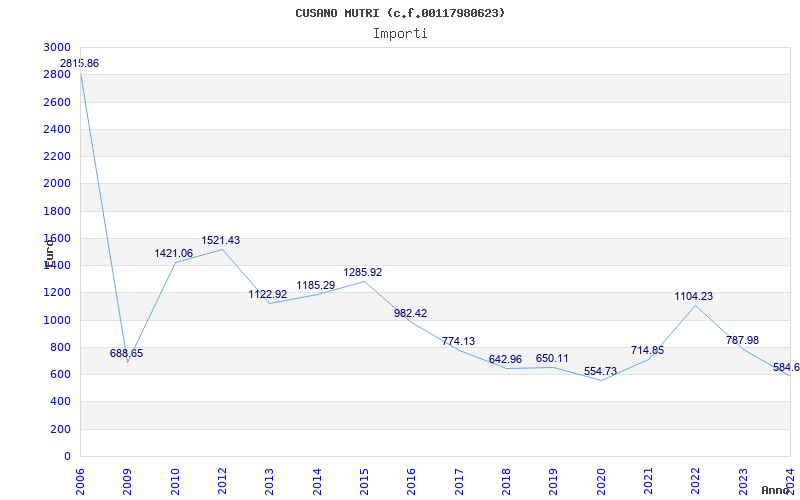This screenshot has height=500, width=800.
Task: Click the y-axis value 2800
Action: (57, 74)
